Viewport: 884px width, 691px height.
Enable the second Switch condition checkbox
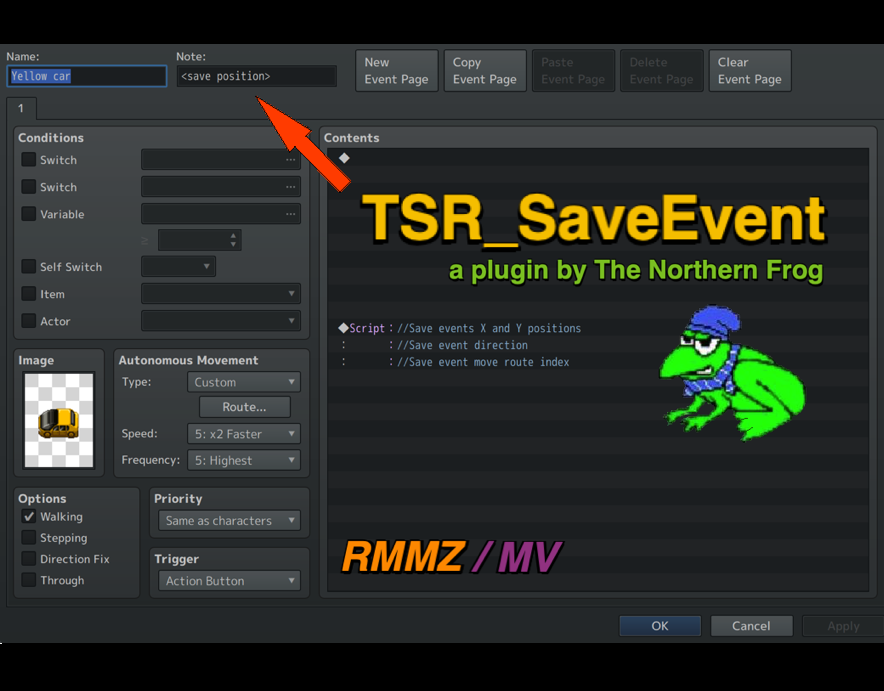point(28,187)
